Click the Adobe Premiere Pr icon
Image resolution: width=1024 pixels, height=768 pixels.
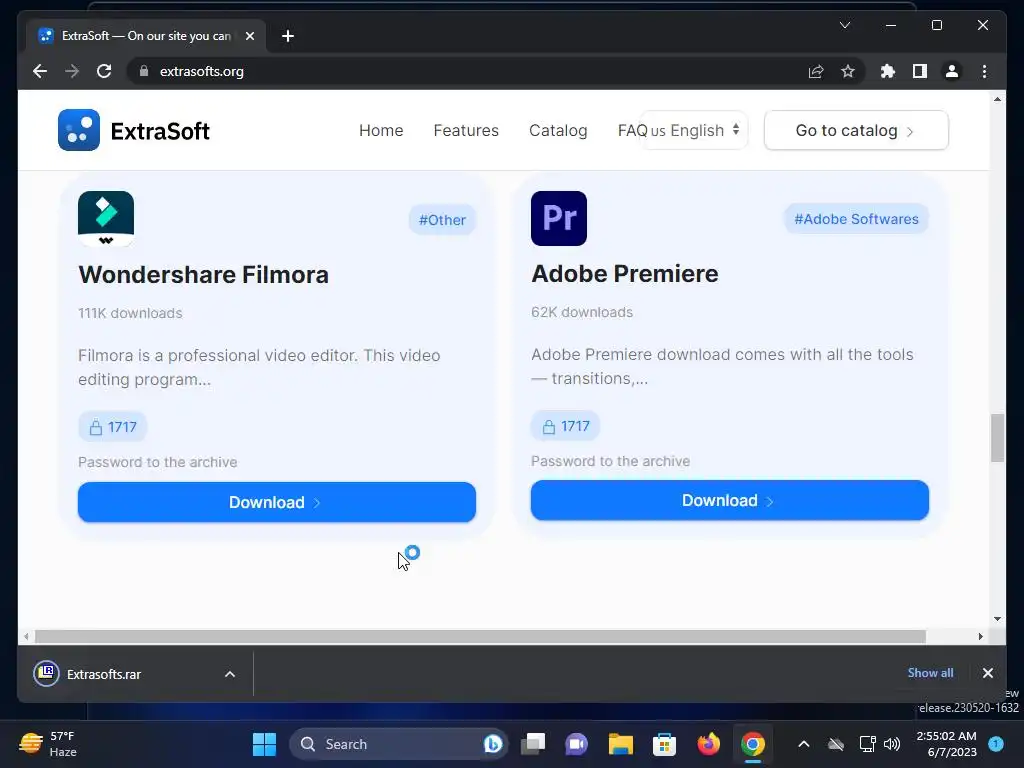[559, 218]
